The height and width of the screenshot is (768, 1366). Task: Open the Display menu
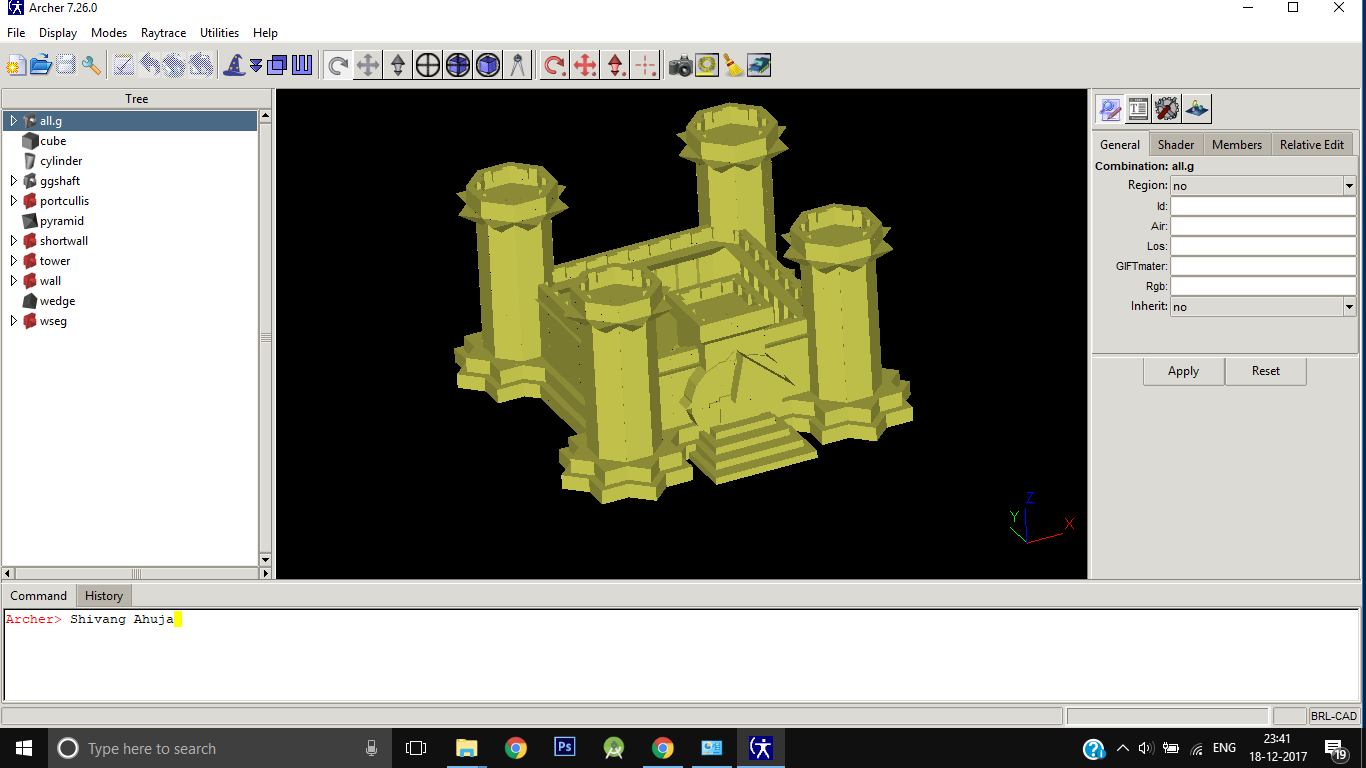[x=58, y=33]
